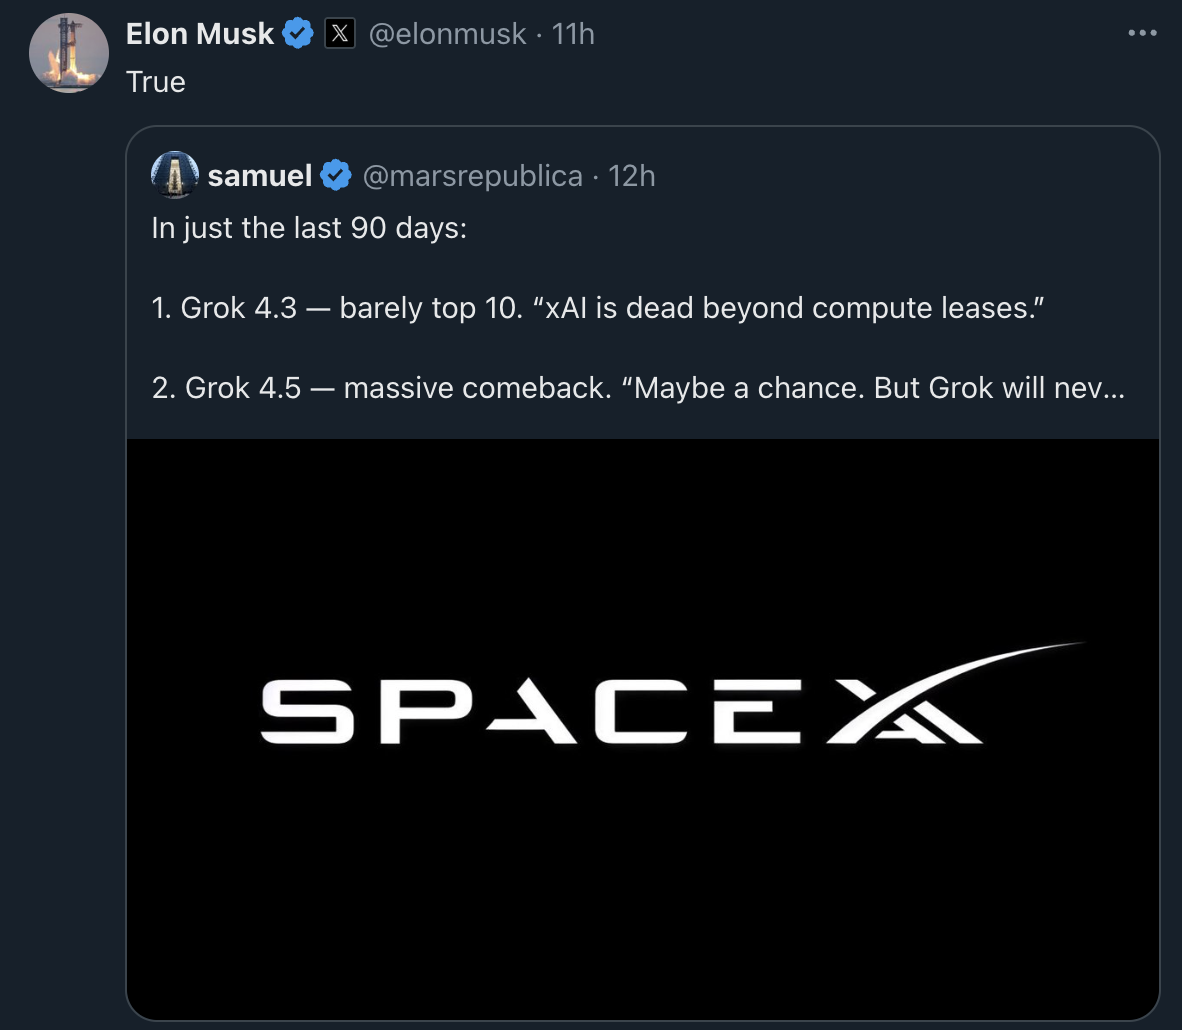Click the word 'SPACE' in the logo image
The height and width of the screenshot is (1030, 1182).
coord(531,711)
